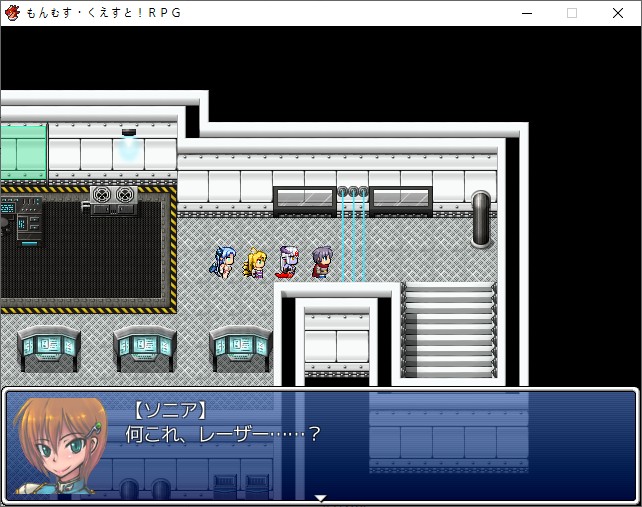The image size is (642, 507).
Task: Click the window title もんむす・くえすと！RPG
Action: coord(104,13)
